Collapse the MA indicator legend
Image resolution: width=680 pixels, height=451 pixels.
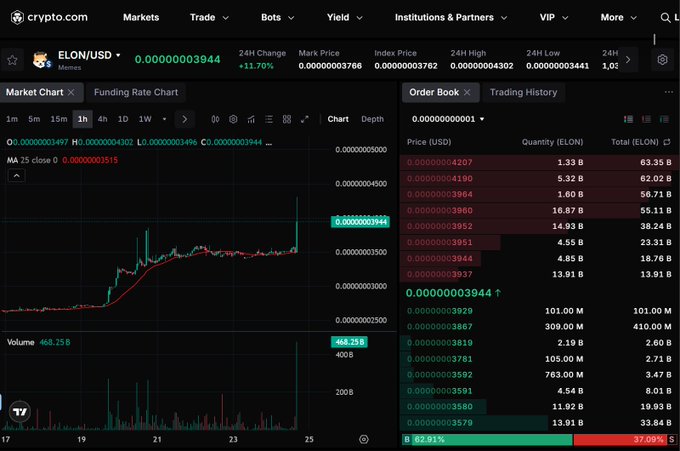coord(16,176)
